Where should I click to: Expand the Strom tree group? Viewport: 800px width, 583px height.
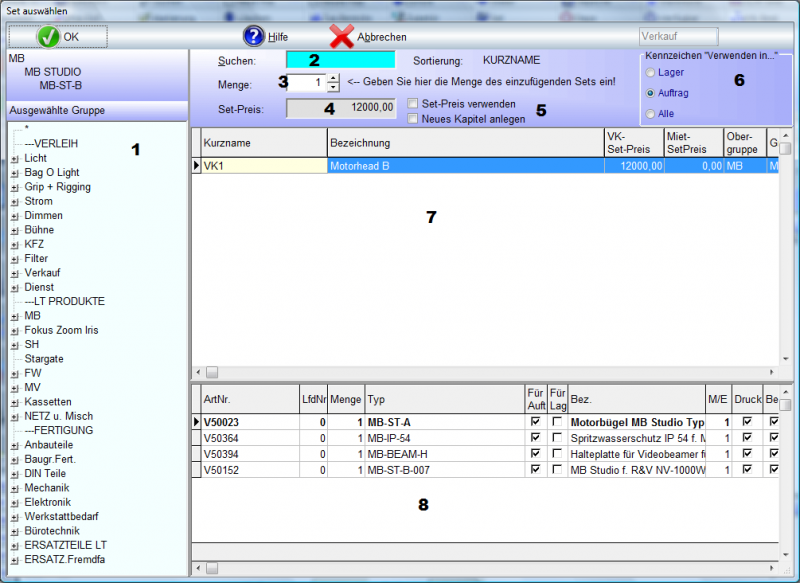pyautogui.click(x=15, y=202)
